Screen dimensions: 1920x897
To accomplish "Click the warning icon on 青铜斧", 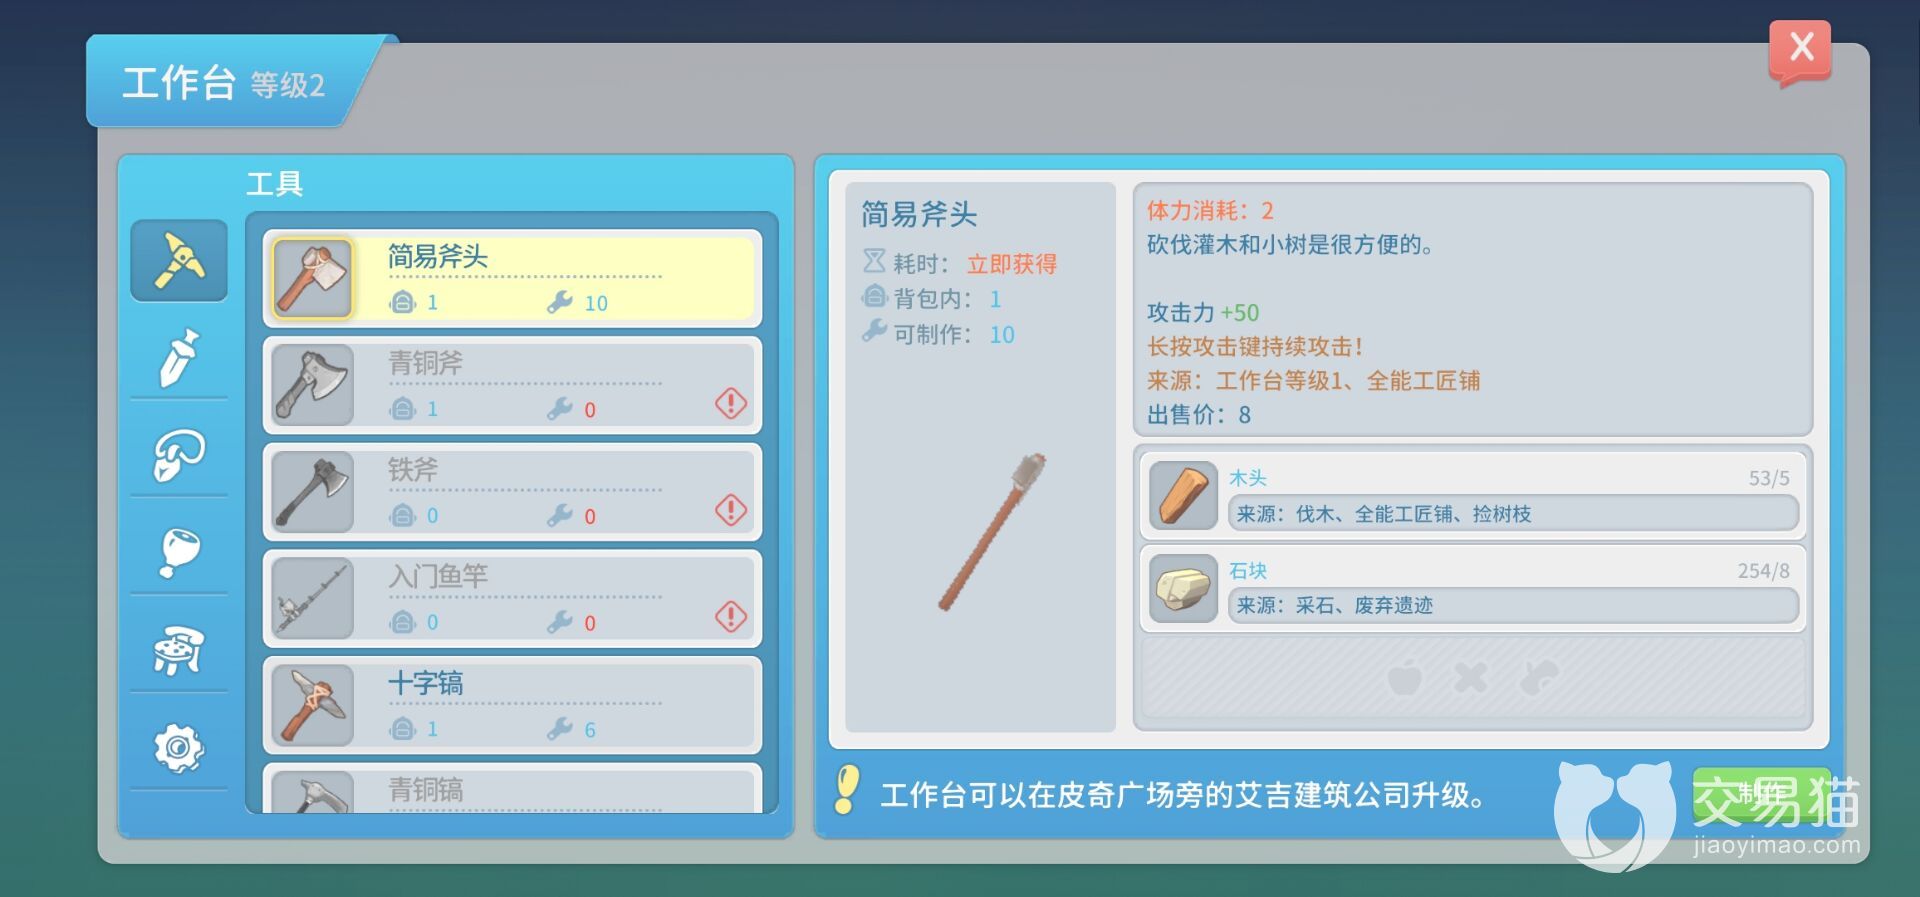I will click(x=731, y=403).
